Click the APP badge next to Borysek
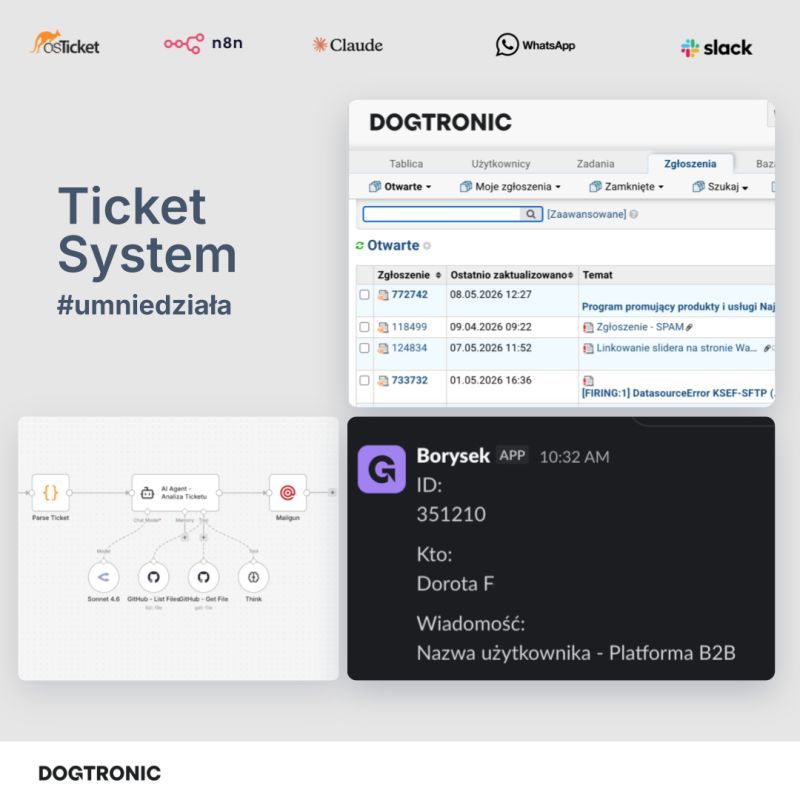 (x=512, y=455)
